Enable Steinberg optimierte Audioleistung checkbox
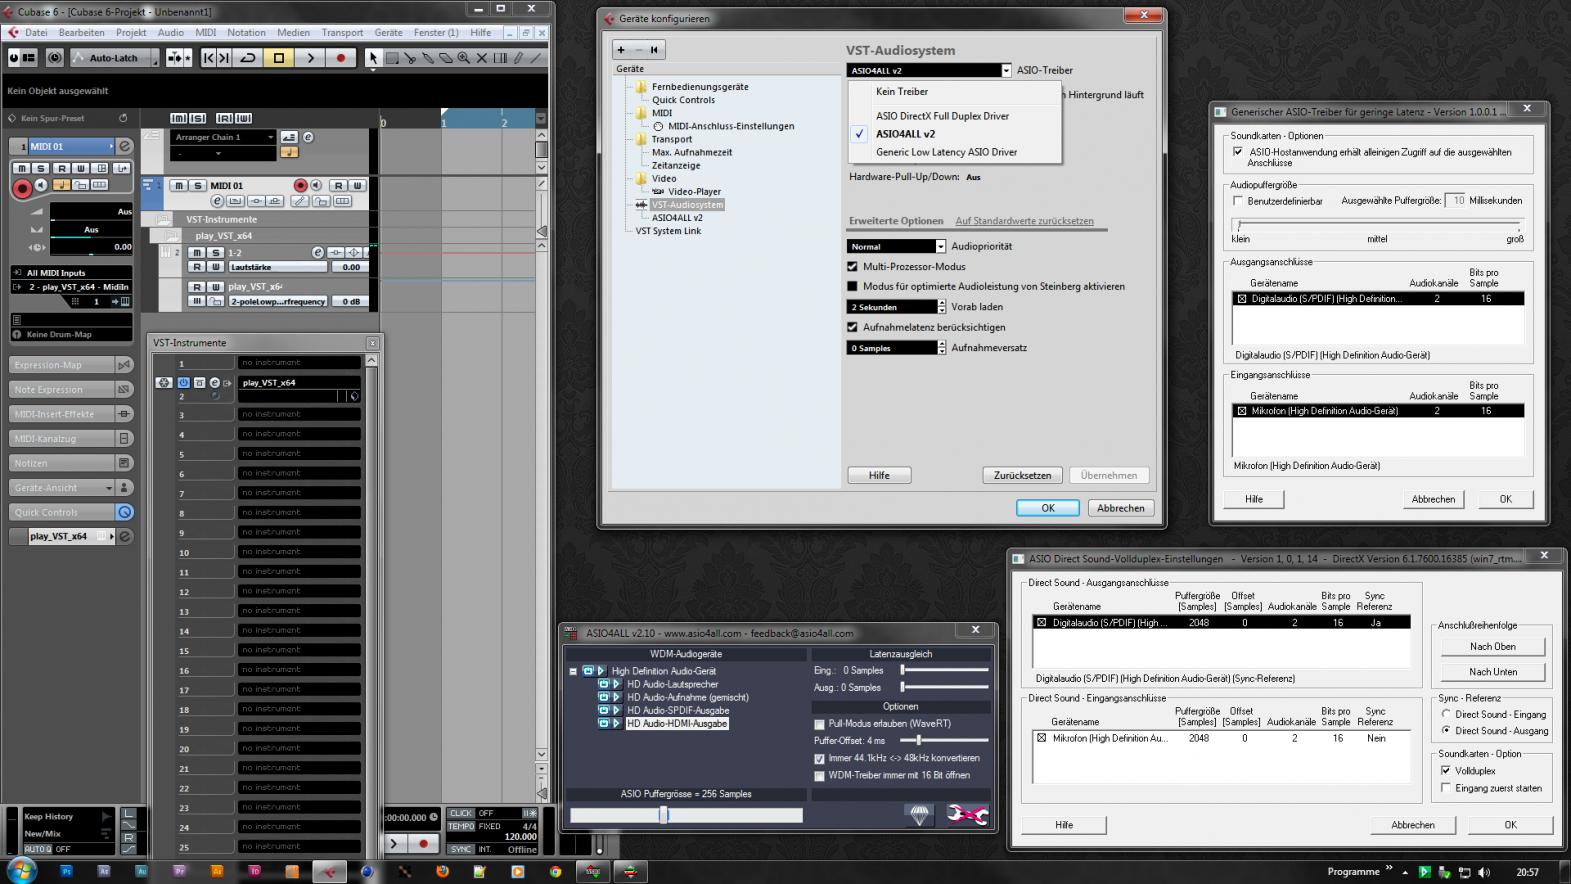The image size is (1571, 884). (853, 287)
